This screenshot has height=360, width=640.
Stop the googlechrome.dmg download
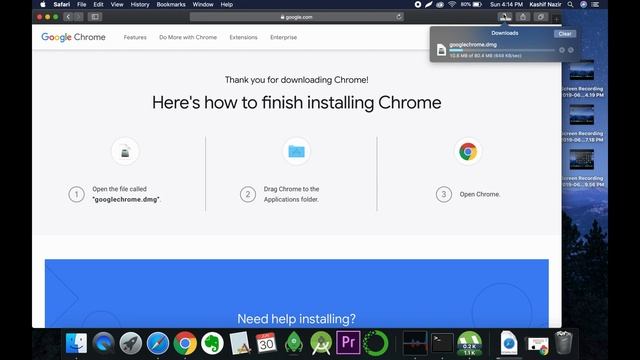[x=562, y=50]
